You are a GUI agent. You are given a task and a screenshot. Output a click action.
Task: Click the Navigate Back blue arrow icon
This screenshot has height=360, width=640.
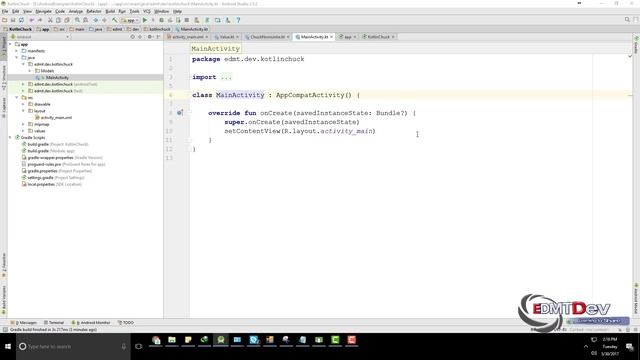pyautogui.click(x=96, y=20)
